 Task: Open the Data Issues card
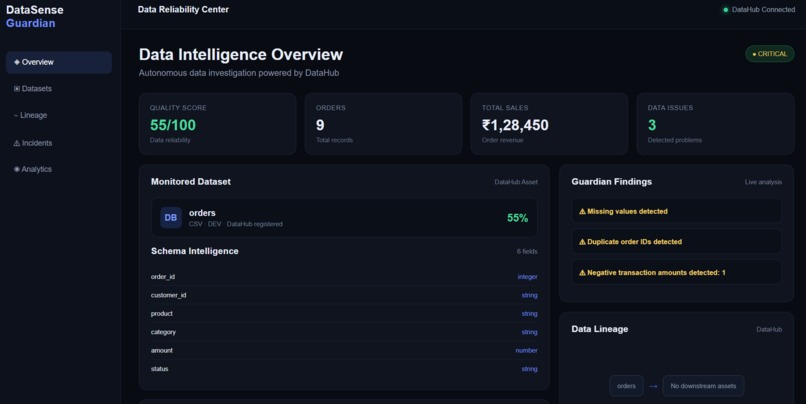(716, 124)
